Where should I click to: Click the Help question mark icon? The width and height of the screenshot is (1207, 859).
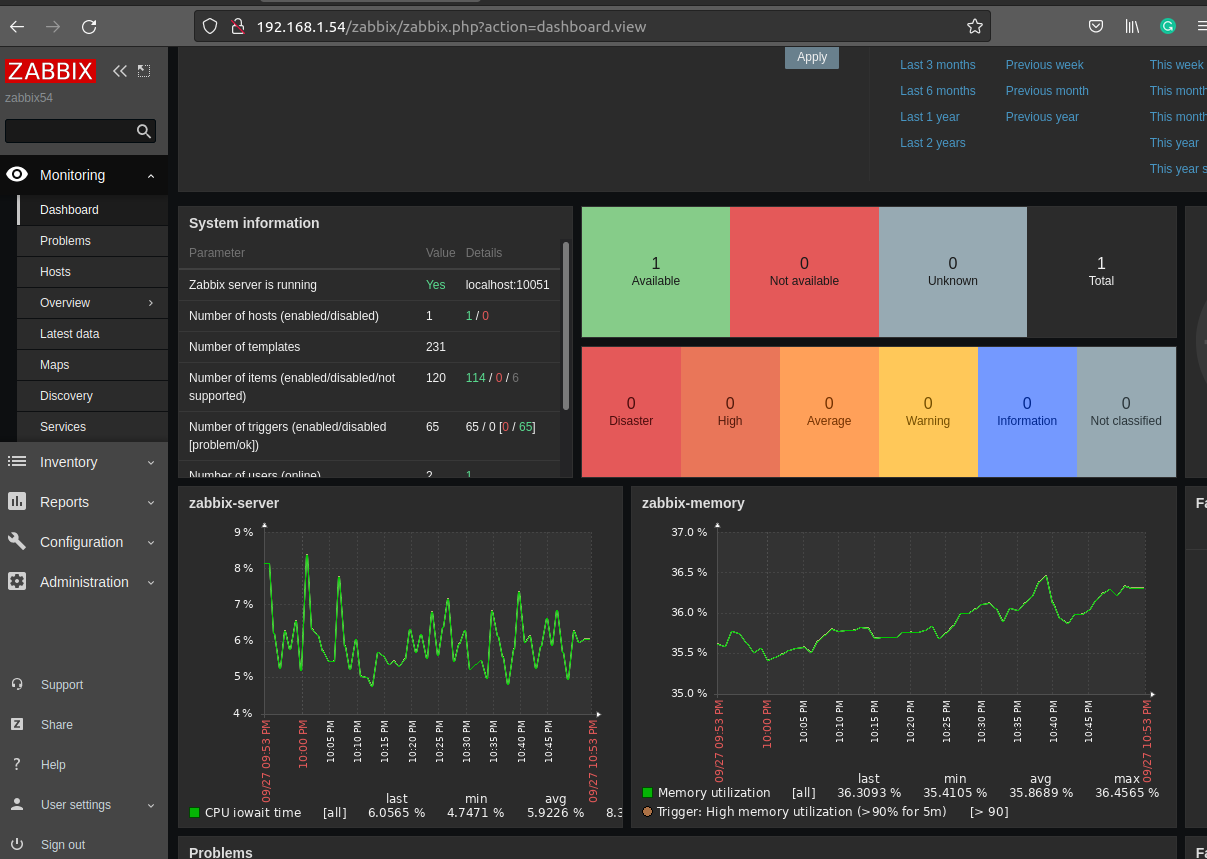(x=17, y=765)
